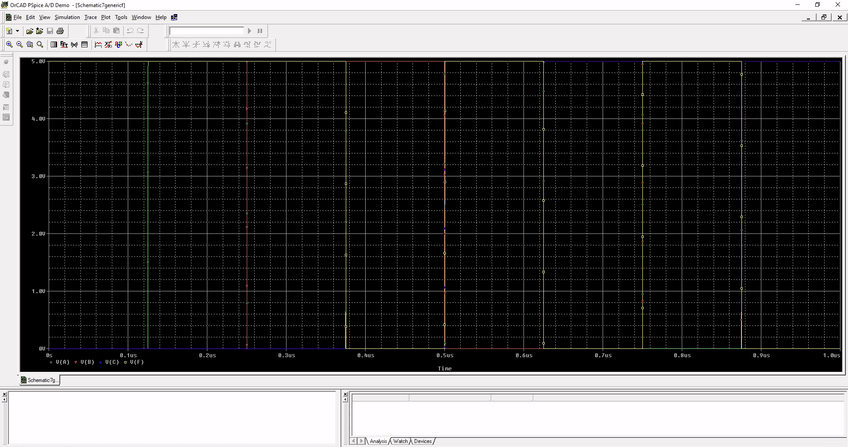This screenshot has height=447, width=848.
Task: Open the Simulation menu
Action: 67,17
